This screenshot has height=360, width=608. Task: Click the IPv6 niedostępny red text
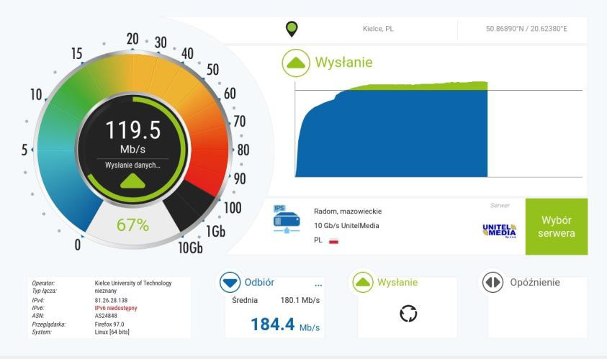click(116, 308)
